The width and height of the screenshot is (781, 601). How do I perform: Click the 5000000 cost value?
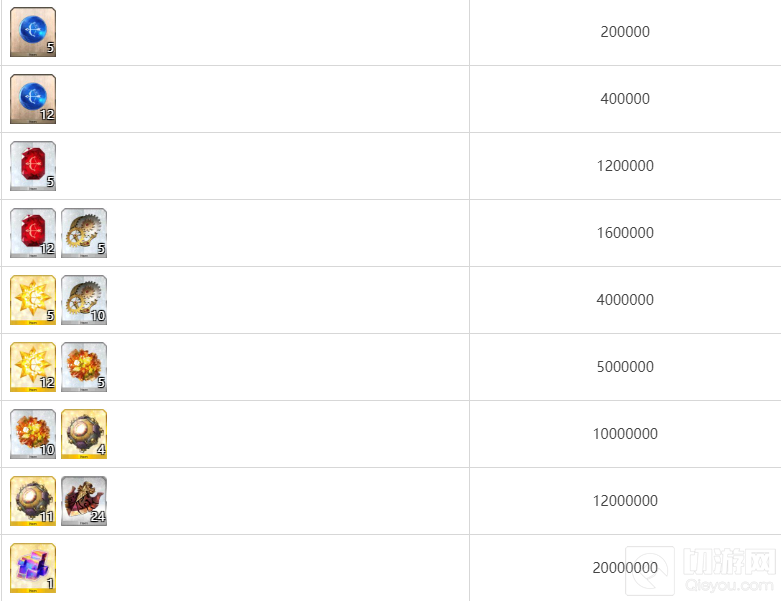pos(625,367)
